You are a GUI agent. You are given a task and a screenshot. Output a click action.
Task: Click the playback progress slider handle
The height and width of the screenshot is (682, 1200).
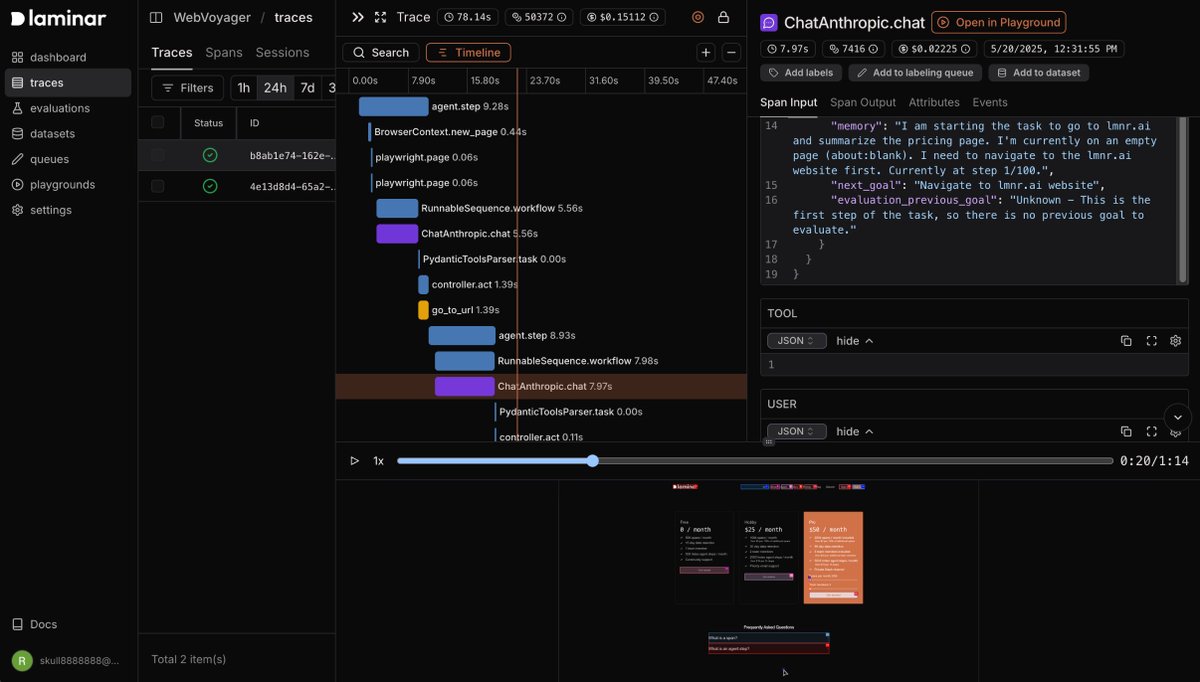tap(593, 461)
